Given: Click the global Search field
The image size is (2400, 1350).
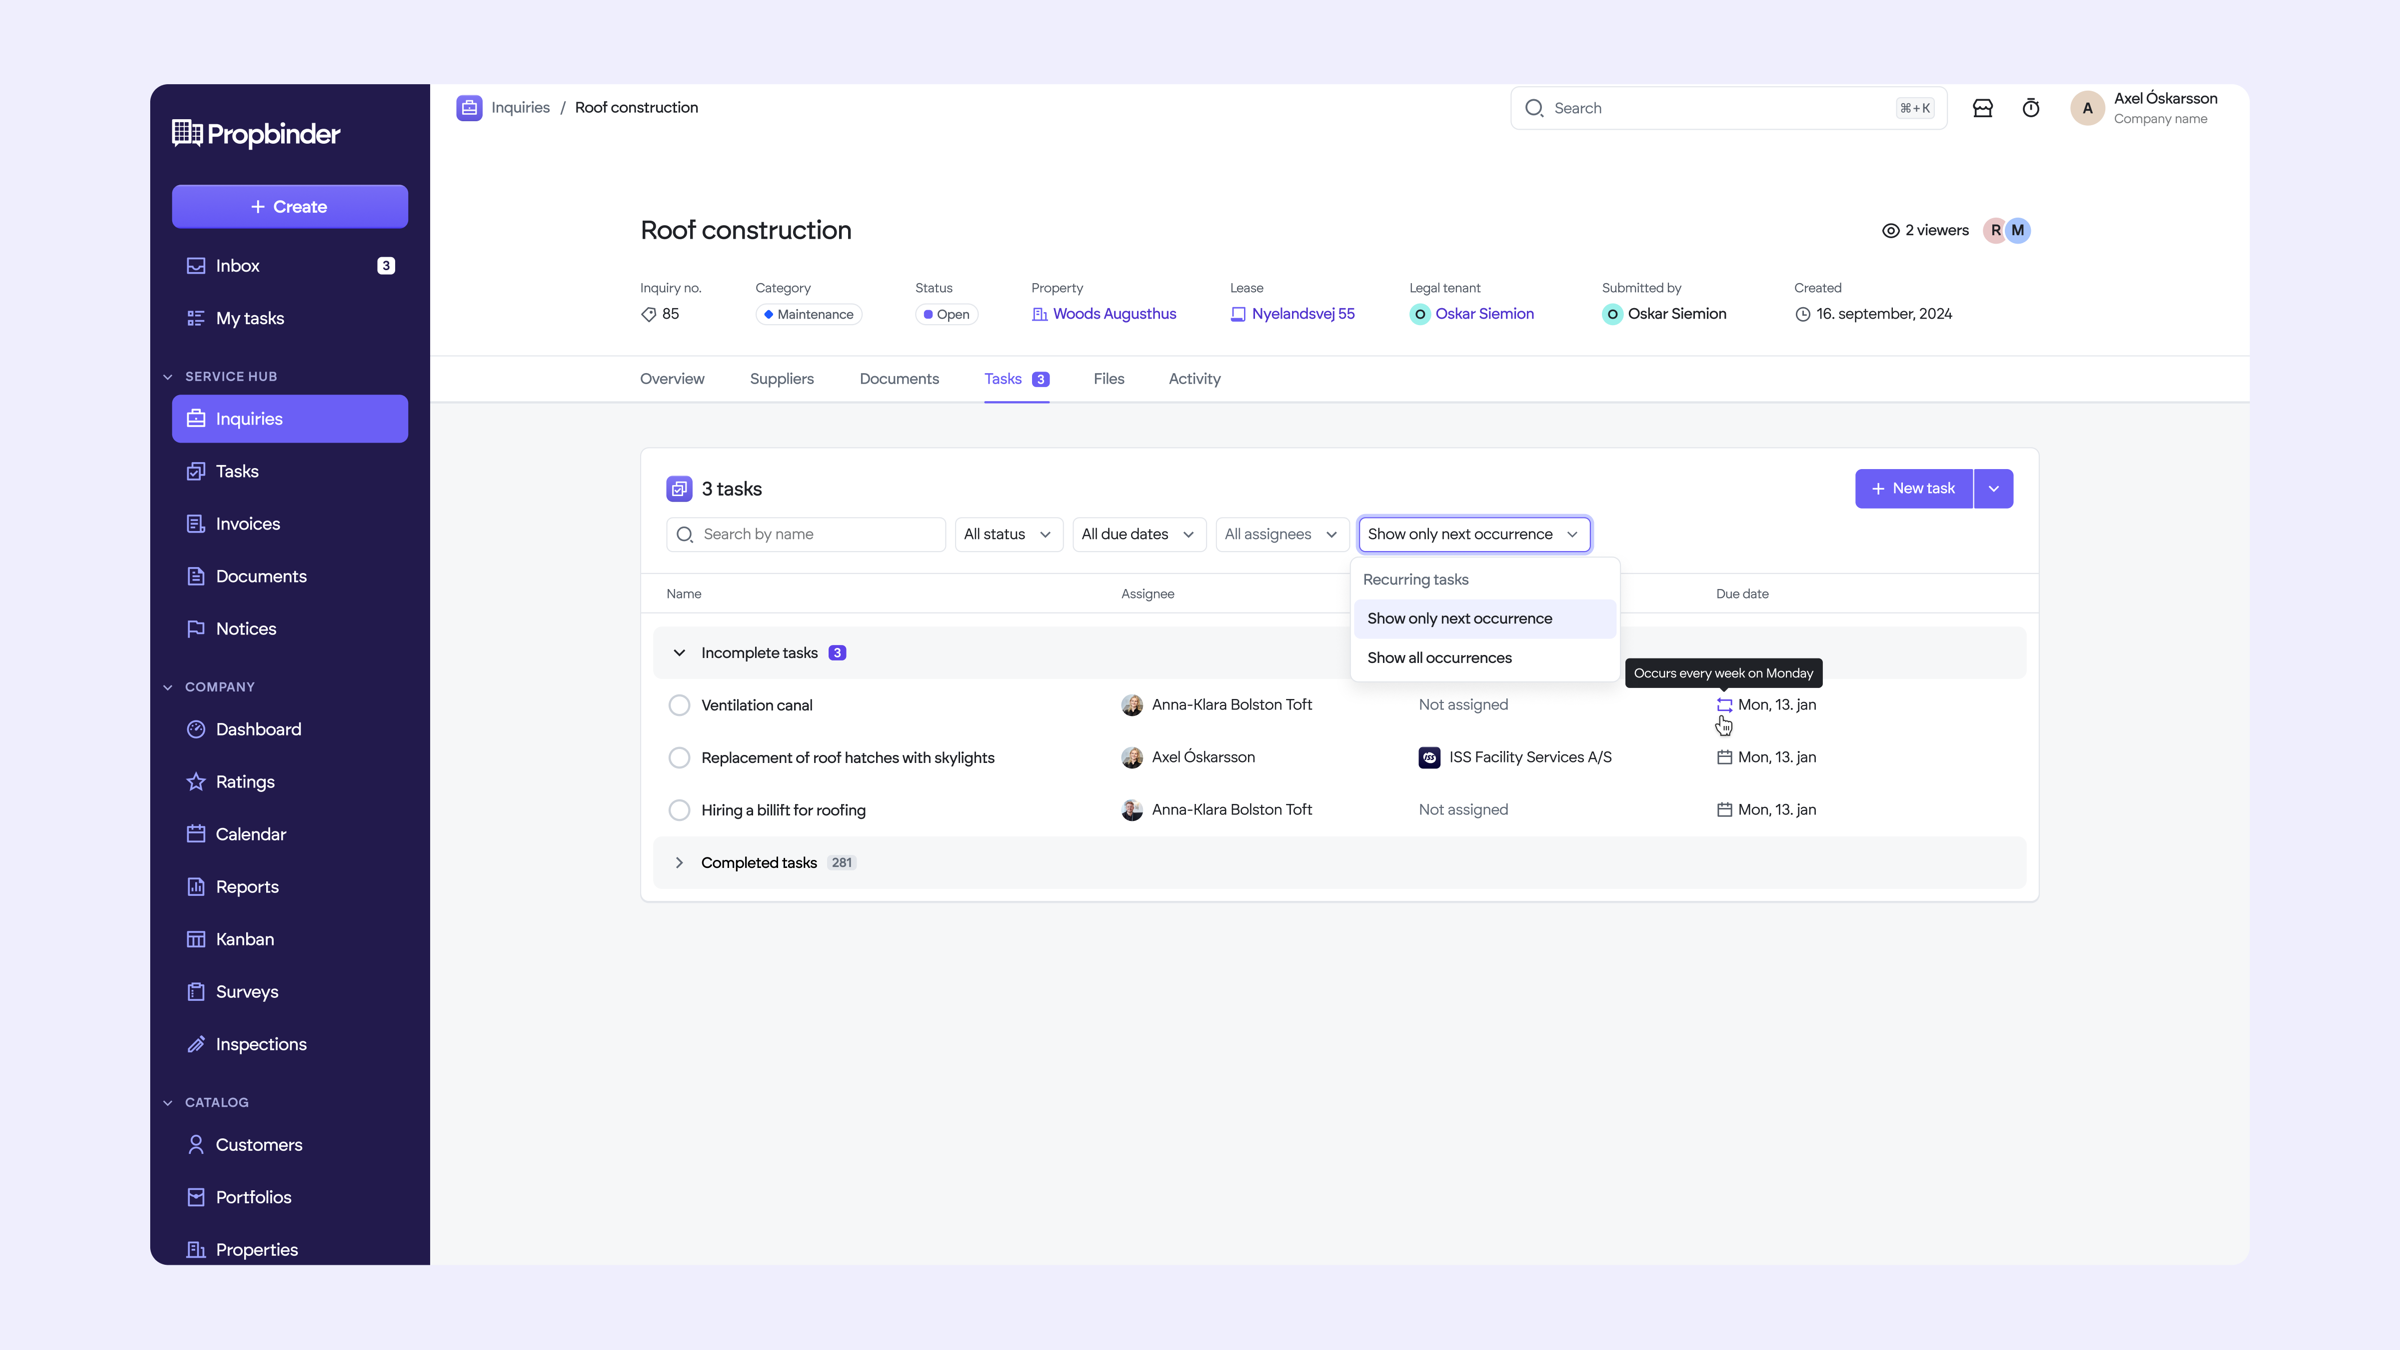Looking at the screenshot, I should pyautogui.click(x=1728, y=108).
